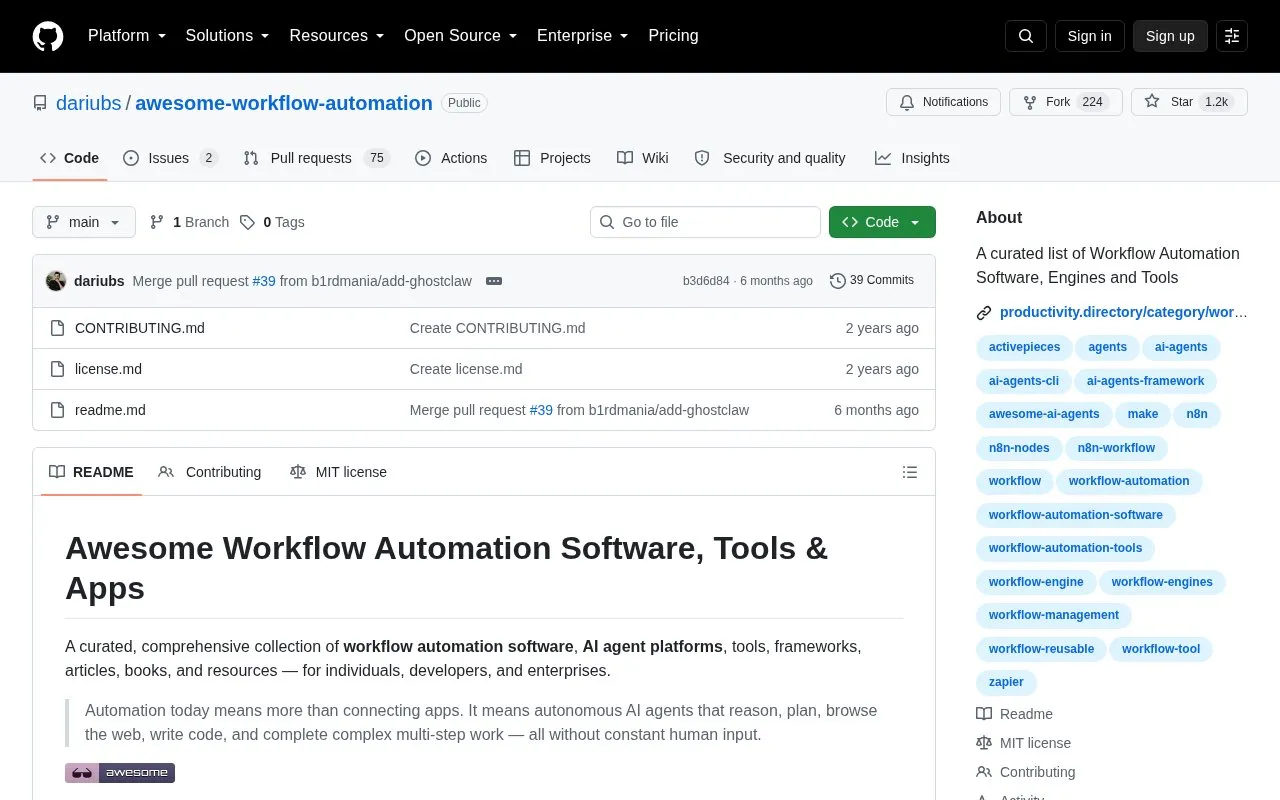
Task: Open the Actions tab
Action: pyautogui.click(x=451, y=158)
